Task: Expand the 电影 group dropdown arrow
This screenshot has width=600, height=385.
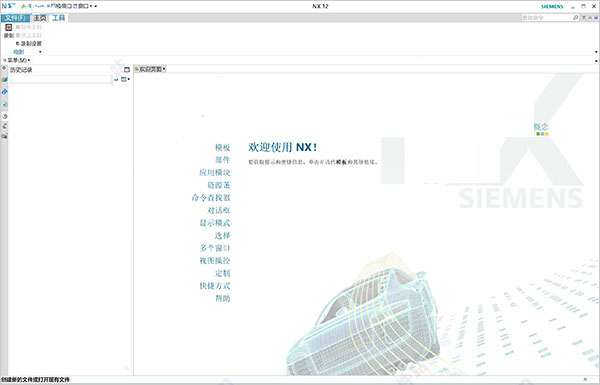Action: pyautogui.click(x=40, y=52)
